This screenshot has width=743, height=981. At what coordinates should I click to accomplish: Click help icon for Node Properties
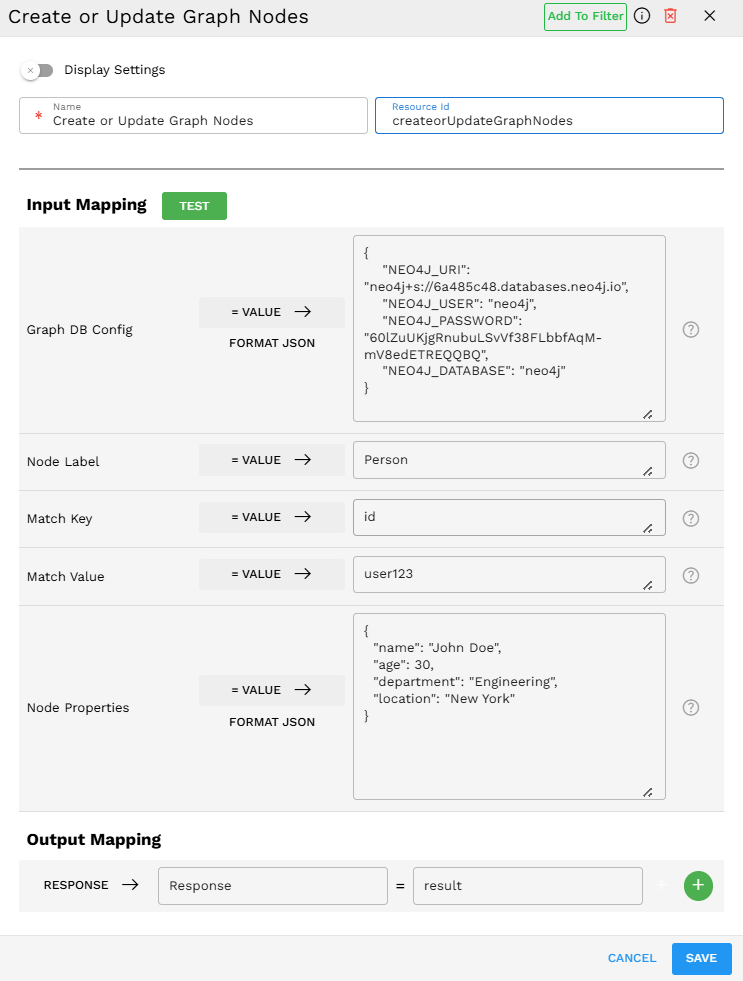coord(690,707)
